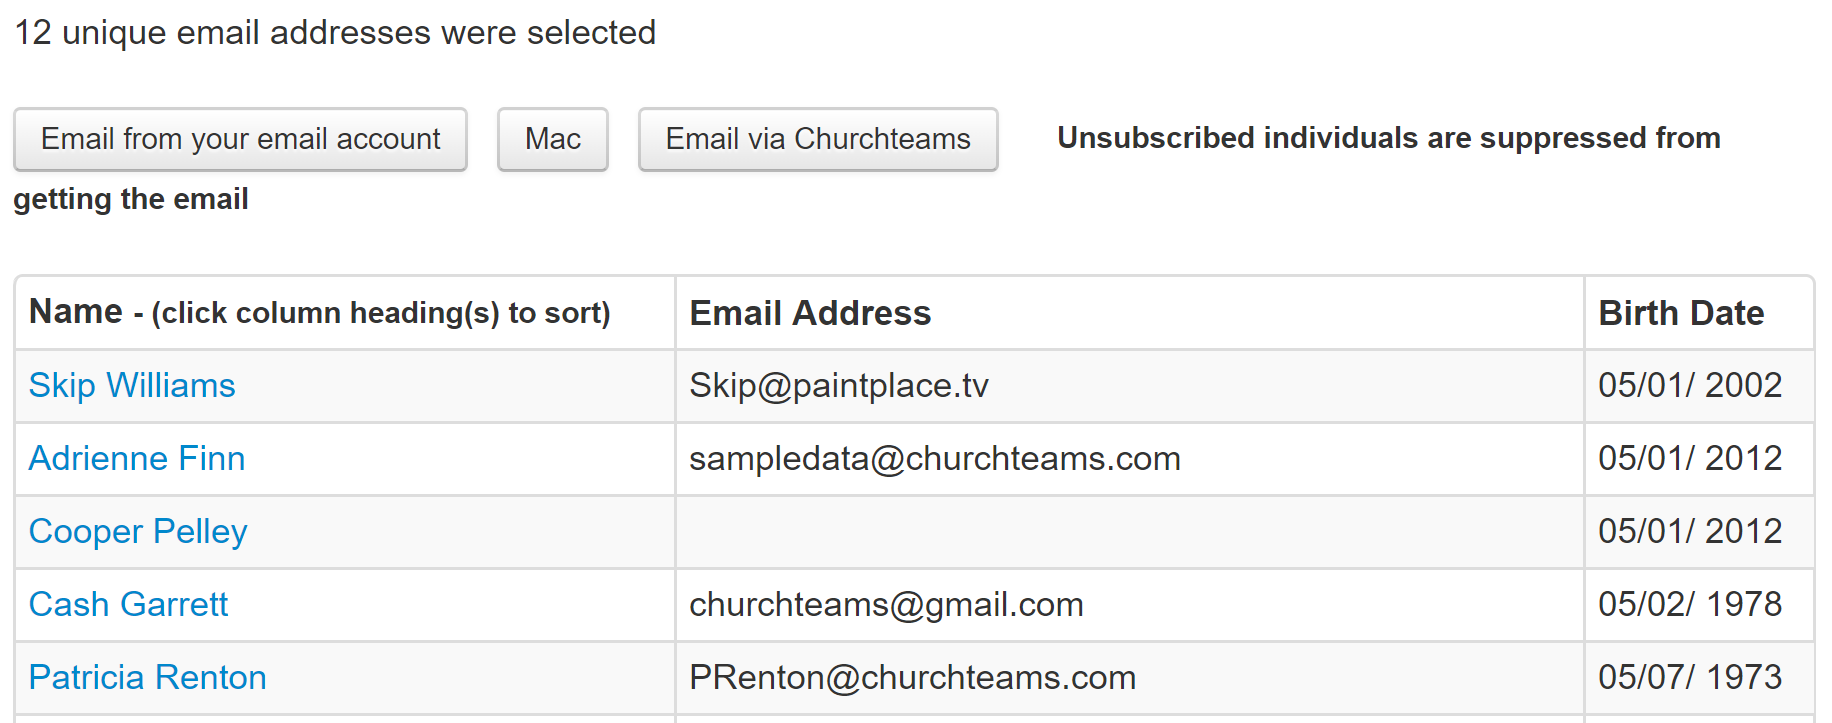This screenshot has height=723, width=1832.
Task: Click Email via Churchteams button
Action: click(817, 139)
